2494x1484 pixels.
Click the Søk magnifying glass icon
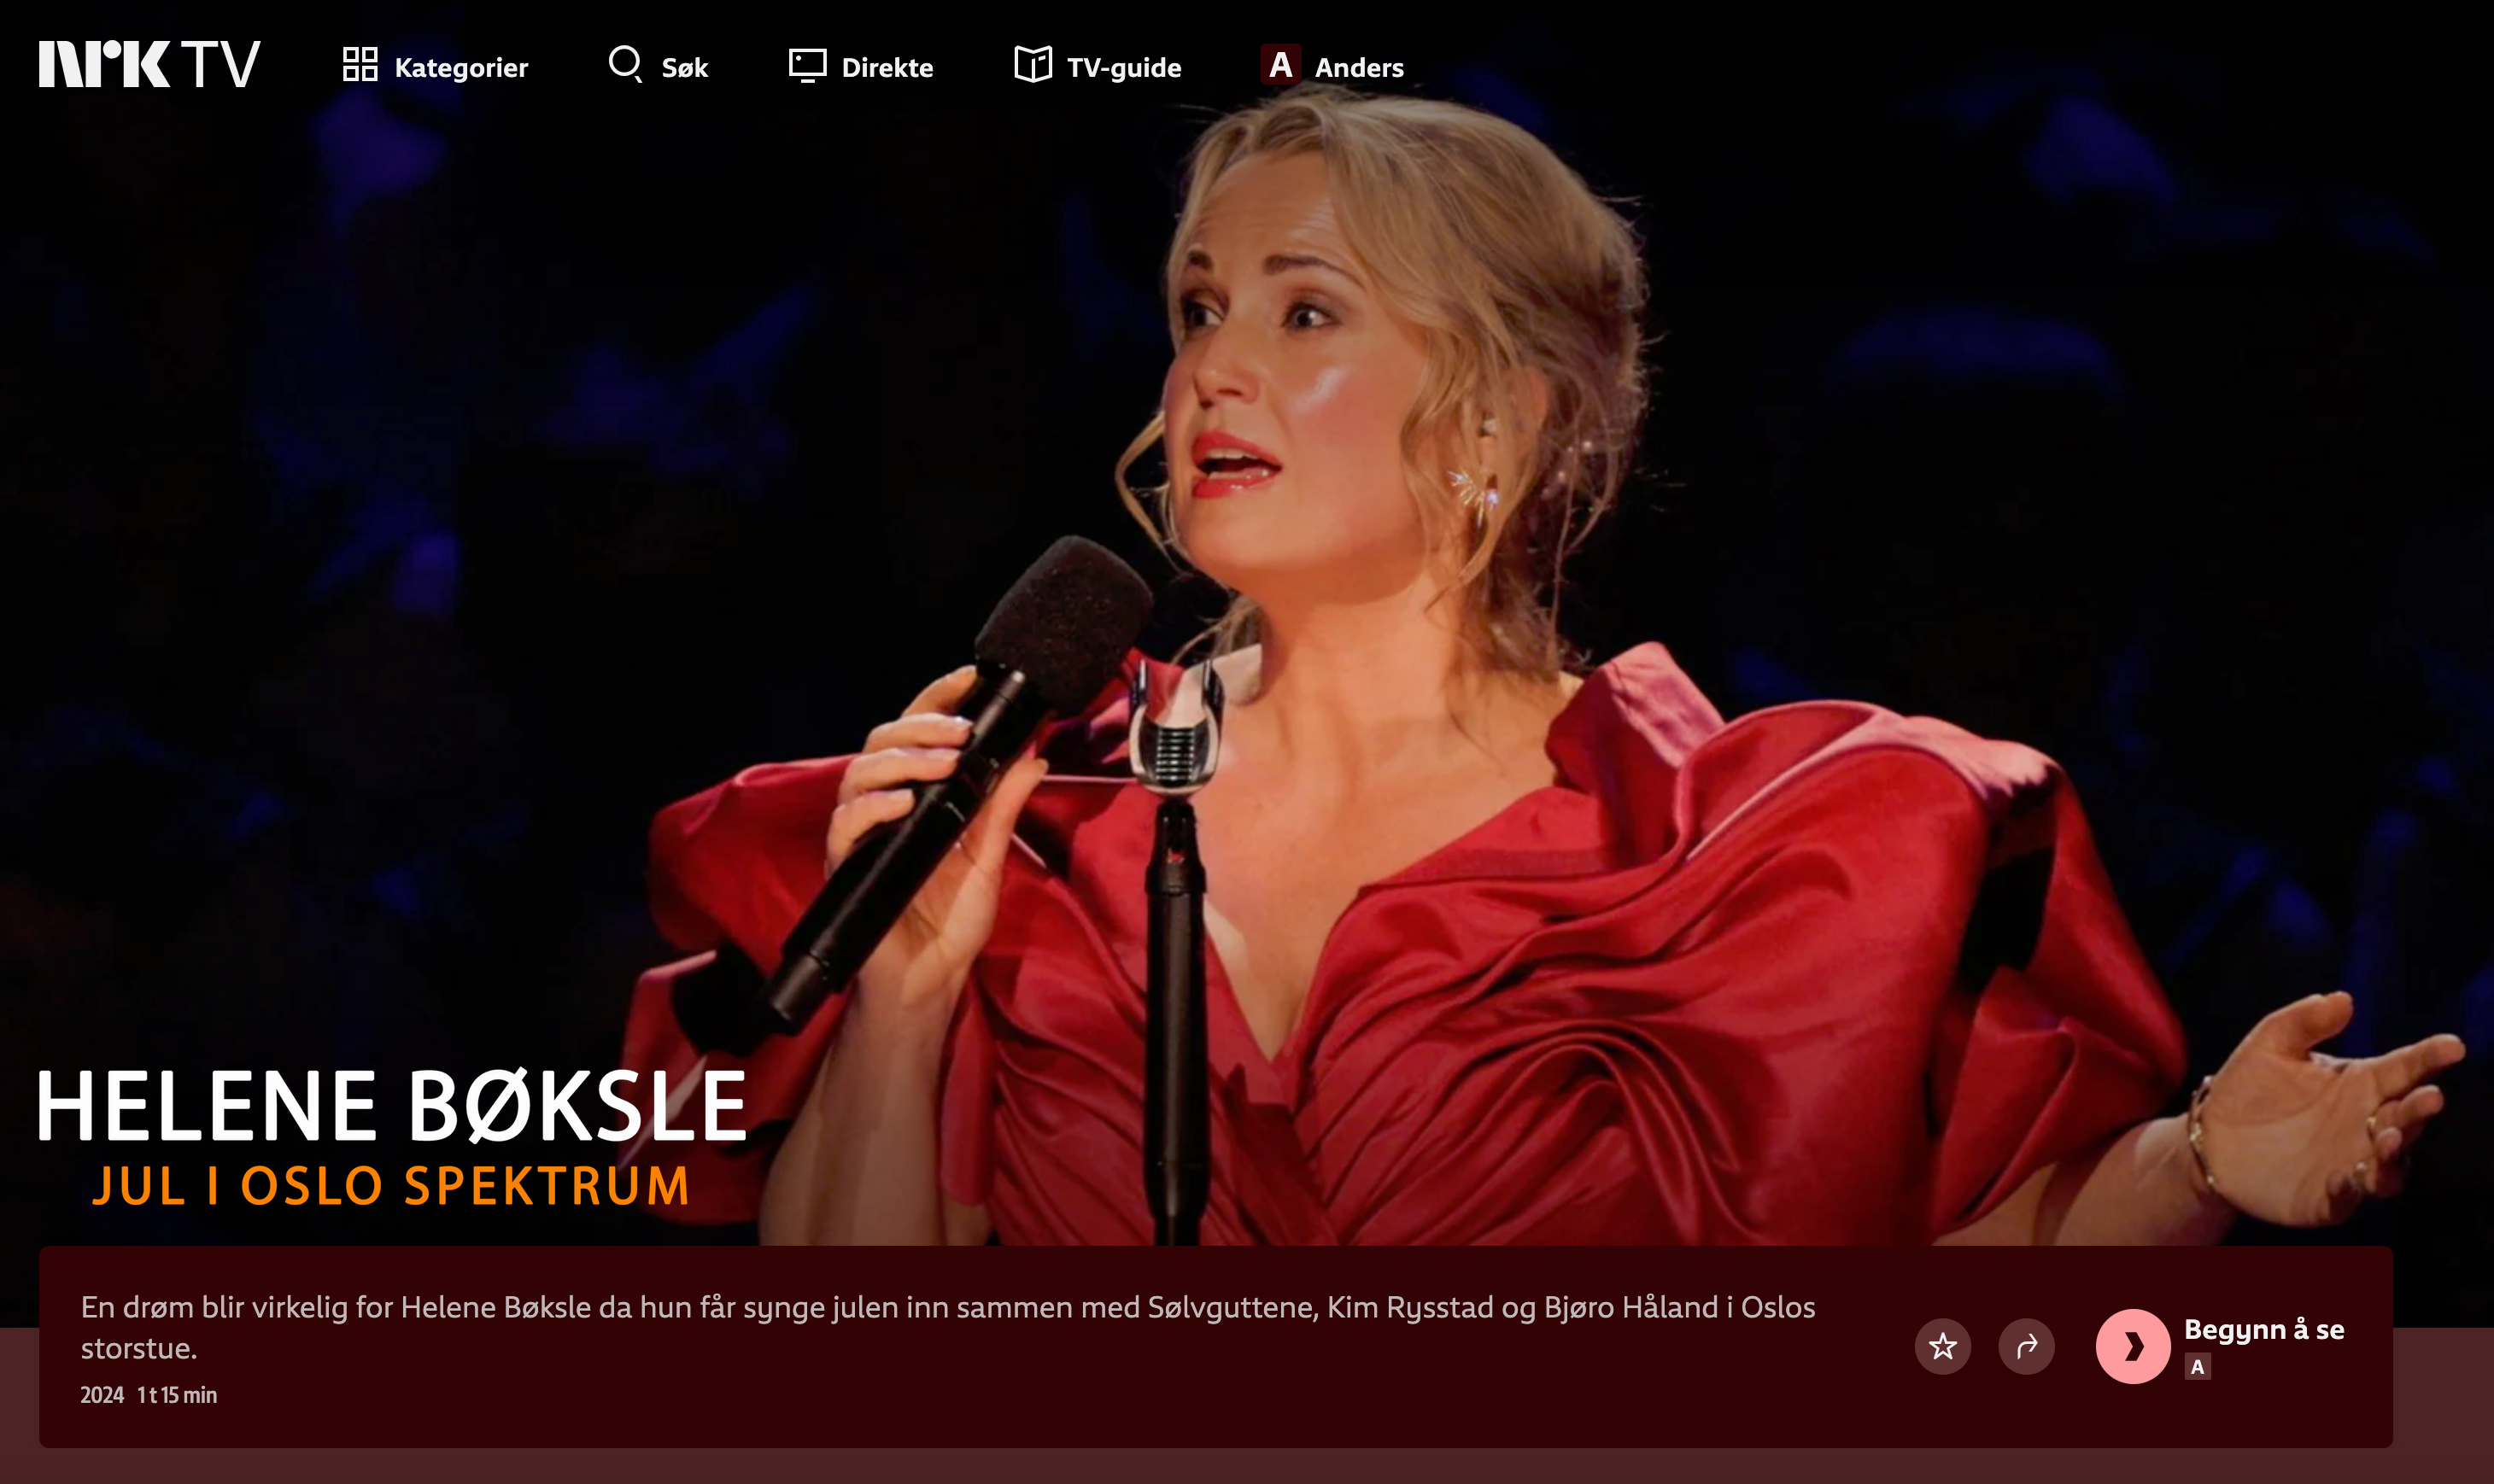pyautogui.click(x=626, y=65)
